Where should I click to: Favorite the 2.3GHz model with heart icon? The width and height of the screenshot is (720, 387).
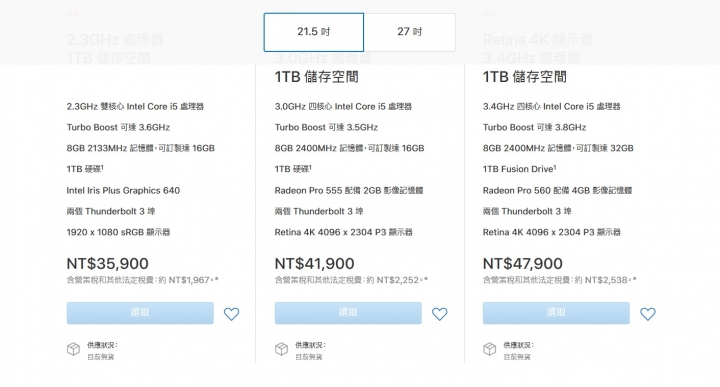point(231,314)
